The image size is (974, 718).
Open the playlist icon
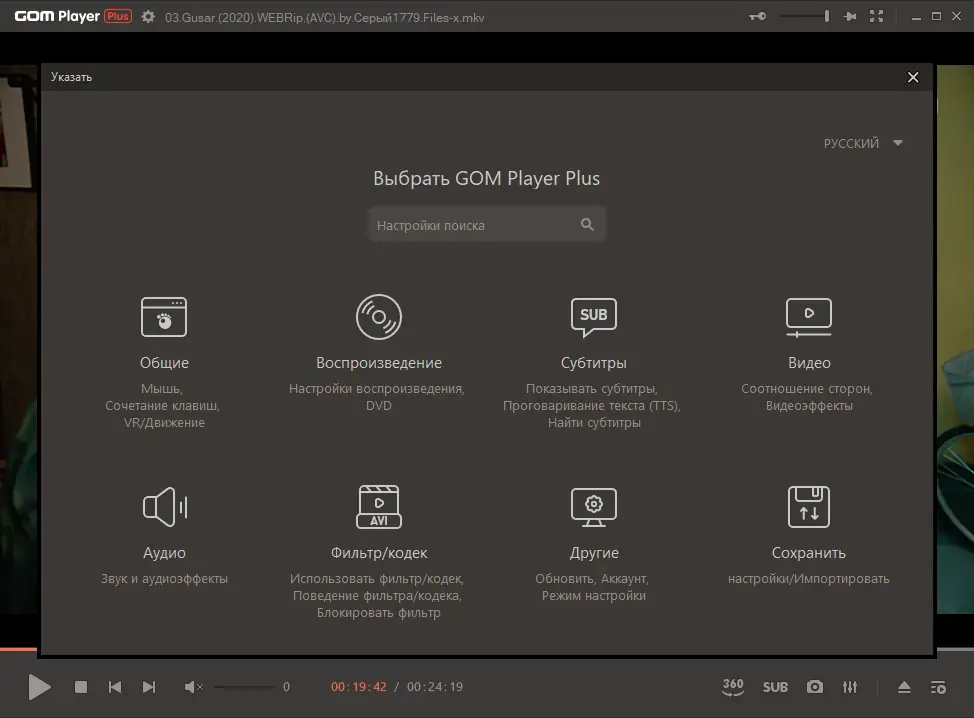point(938,687)
